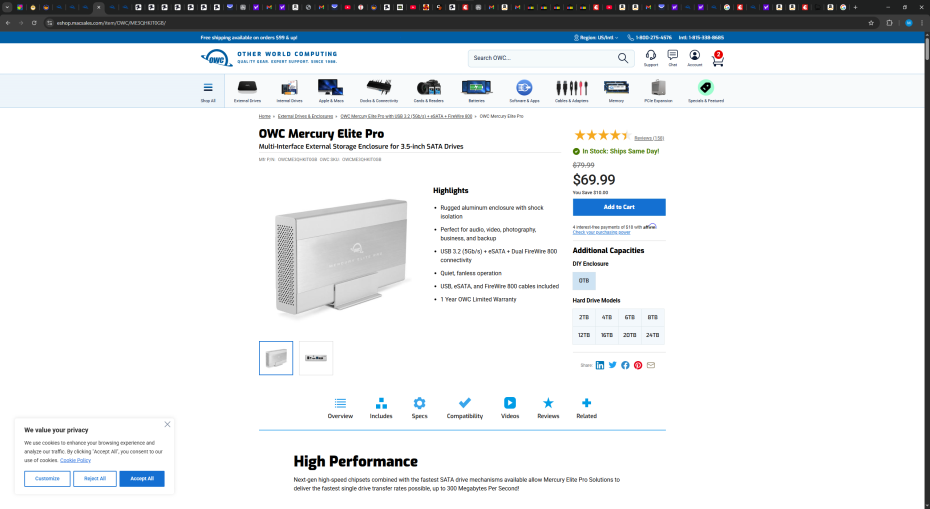Image resolution: width=930 pixels, height=509 pixels.
Task: Select the 16TB hard drive model
Action: 607,335
